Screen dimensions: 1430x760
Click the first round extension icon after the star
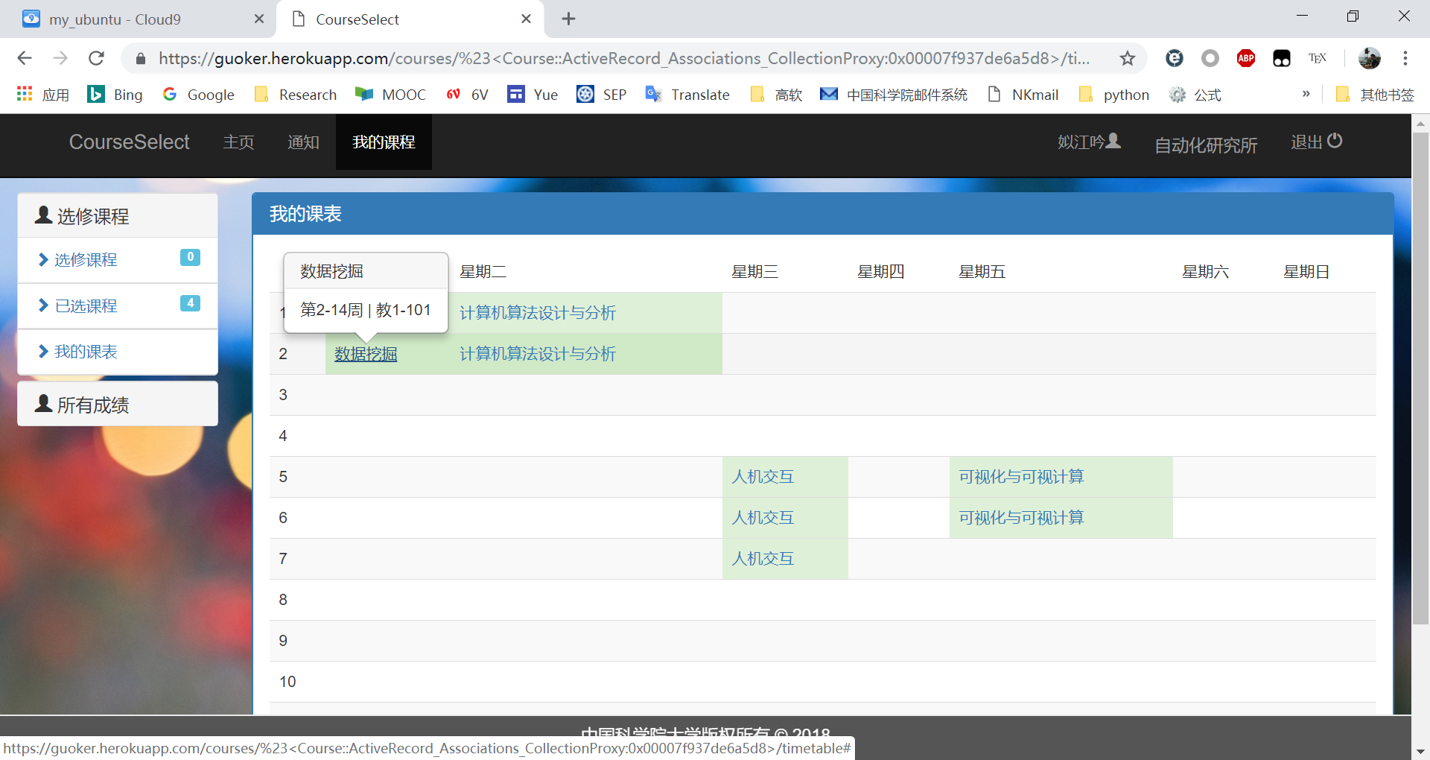click(x=1175, y=58)
